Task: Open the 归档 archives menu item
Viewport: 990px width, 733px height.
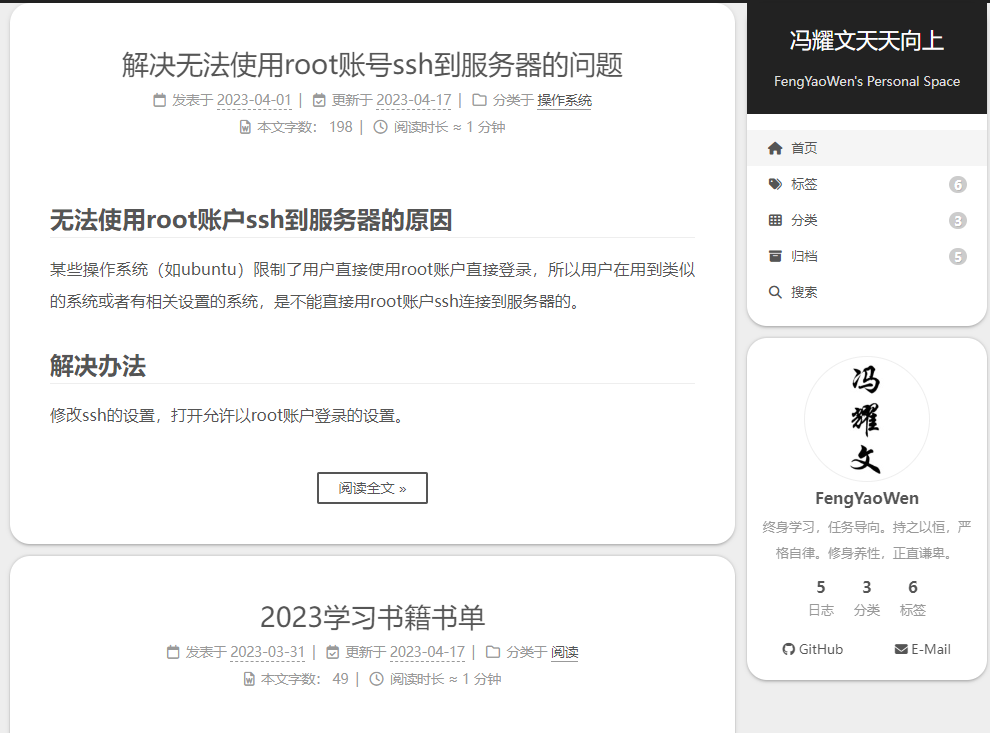Action: [866, 256]
